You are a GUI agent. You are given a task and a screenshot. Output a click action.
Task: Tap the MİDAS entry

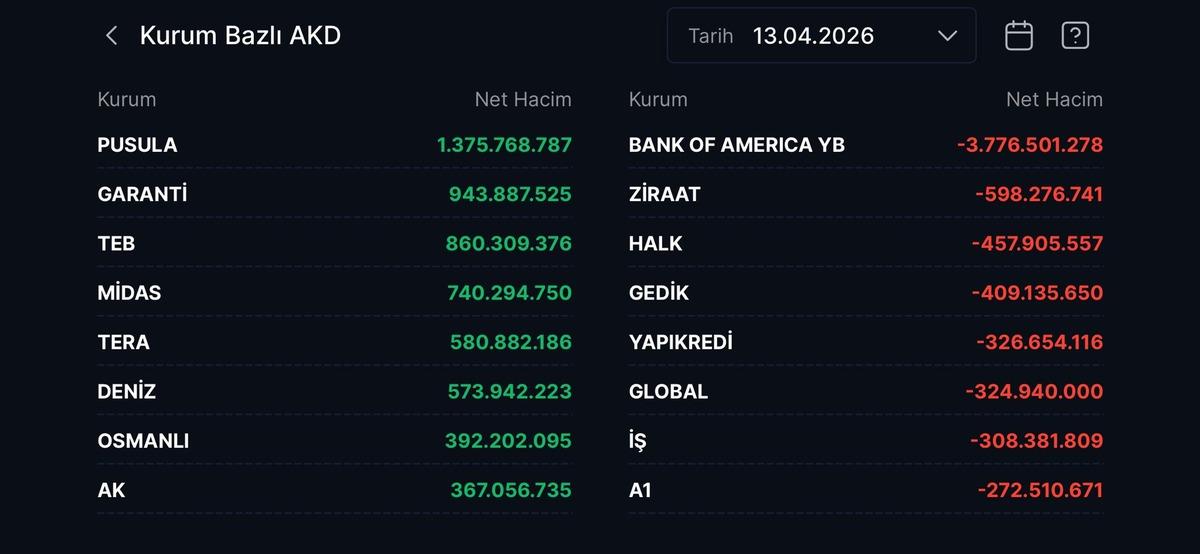[129, 293]
